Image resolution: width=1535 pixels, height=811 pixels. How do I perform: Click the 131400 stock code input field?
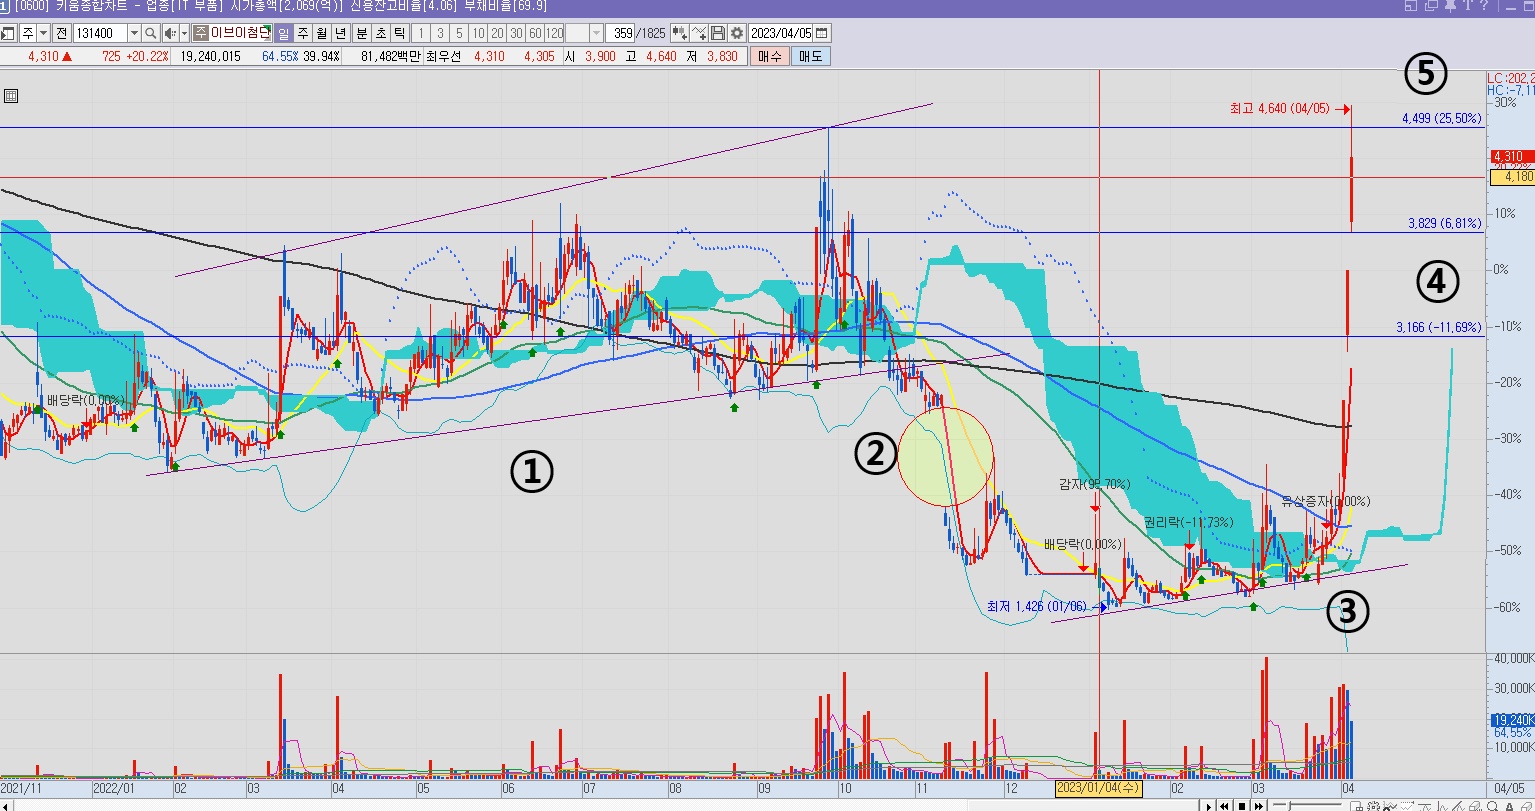(x=100, y=33)
